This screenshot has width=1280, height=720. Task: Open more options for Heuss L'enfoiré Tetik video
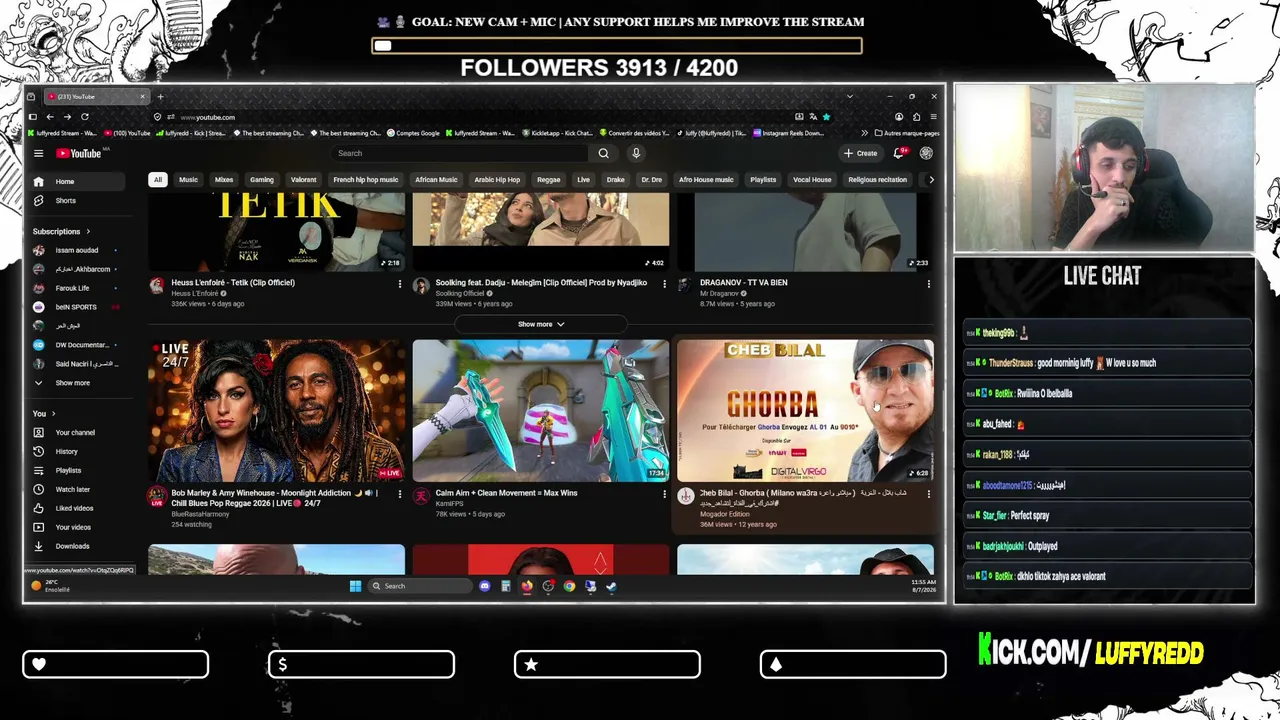pos(400,284)
